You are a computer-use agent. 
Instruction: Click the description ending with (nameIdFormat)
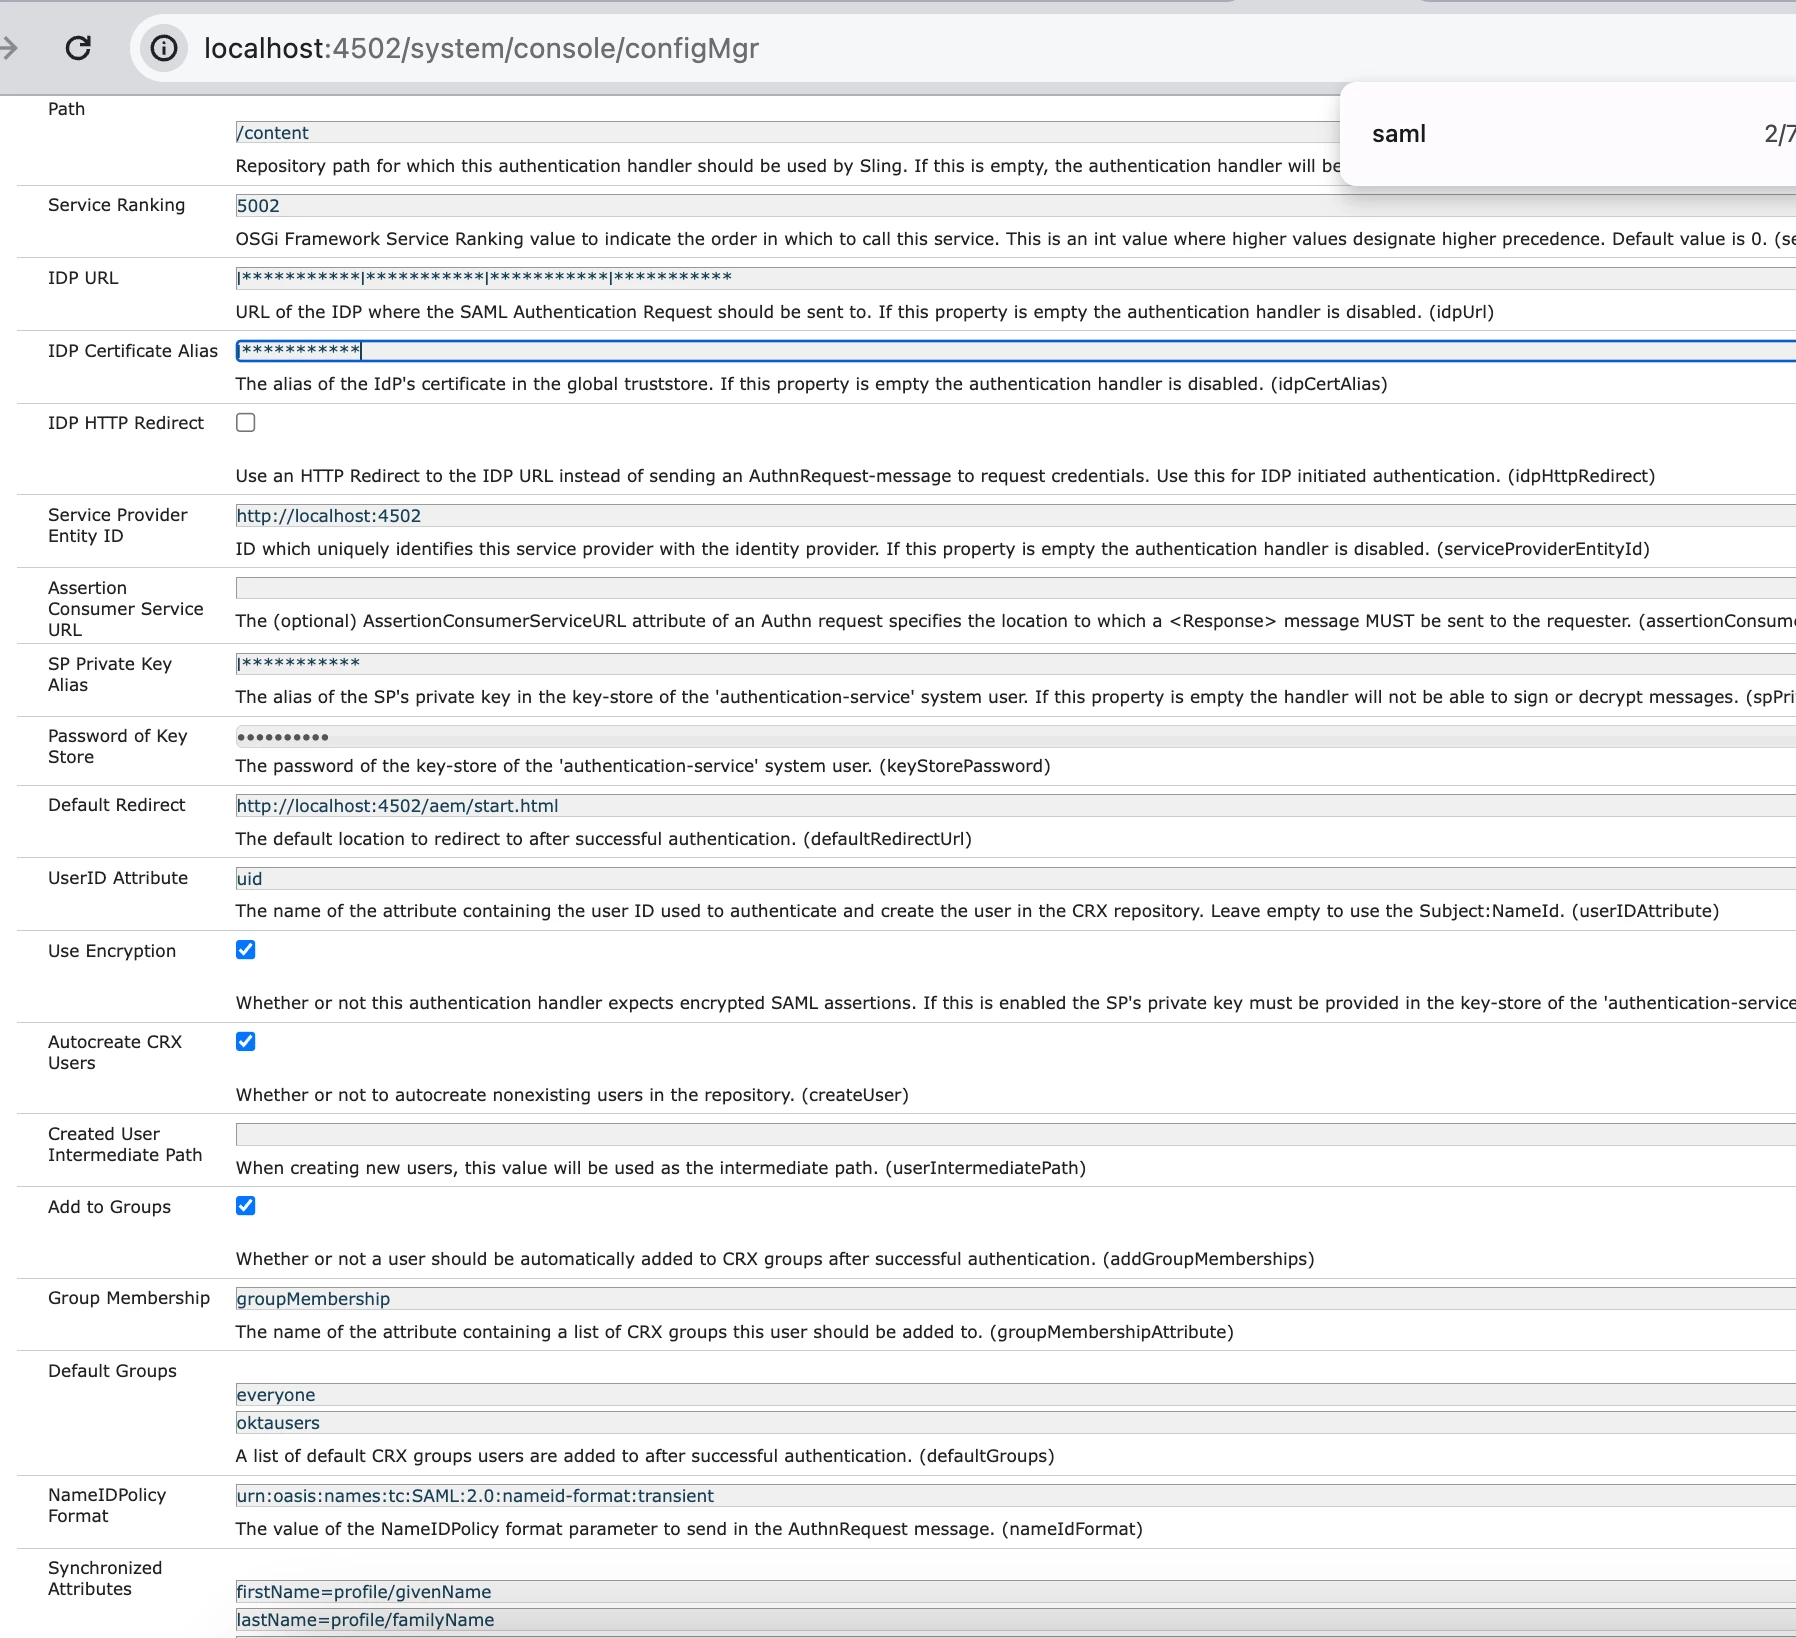[689, 1529]
